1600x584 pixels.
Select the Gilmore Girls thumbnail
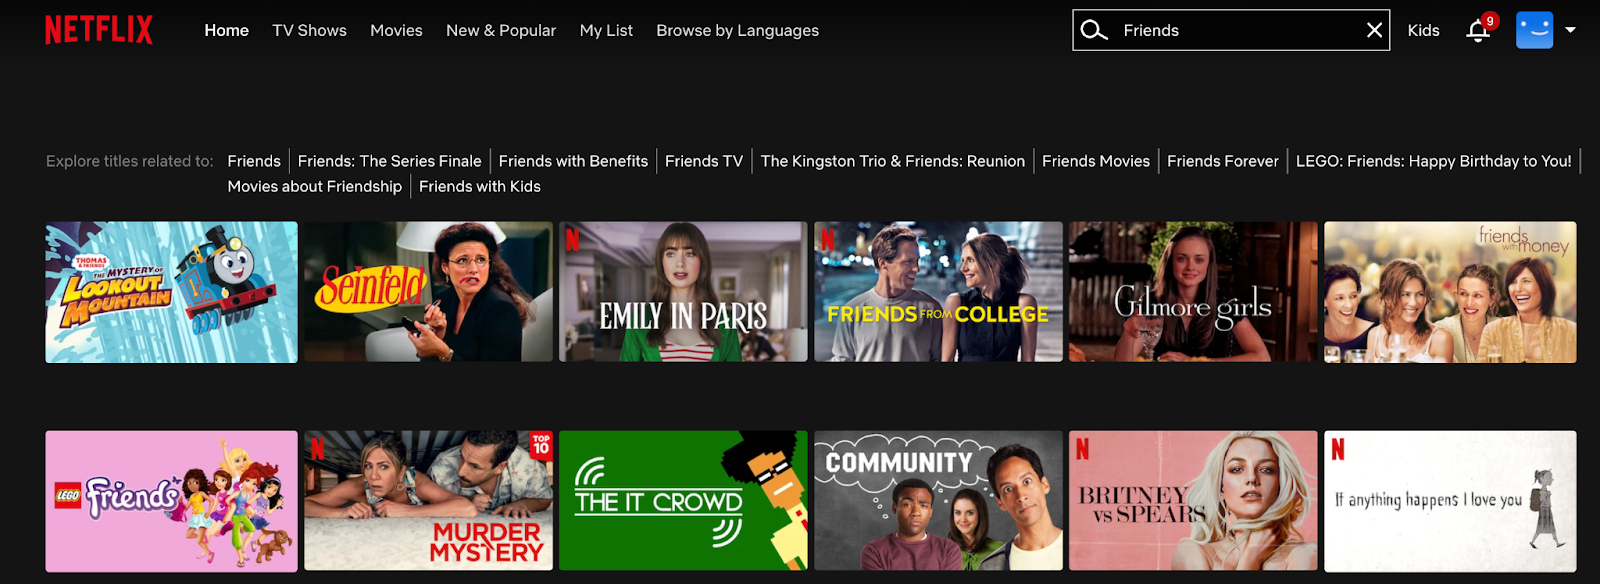(x=1193, y=292)
